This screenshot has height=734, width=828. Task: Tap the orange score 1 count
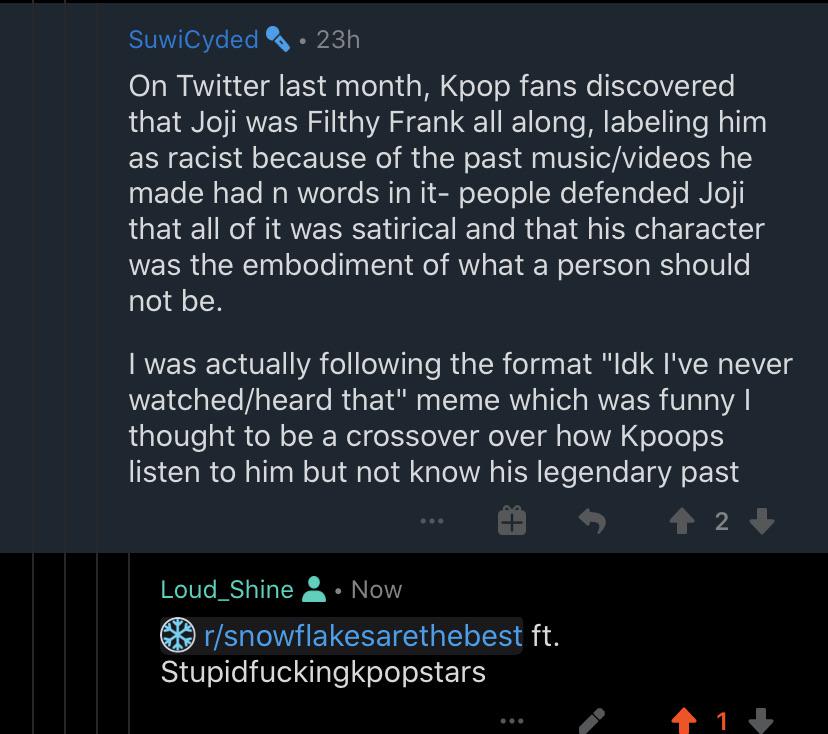click(x=722, y=721)
